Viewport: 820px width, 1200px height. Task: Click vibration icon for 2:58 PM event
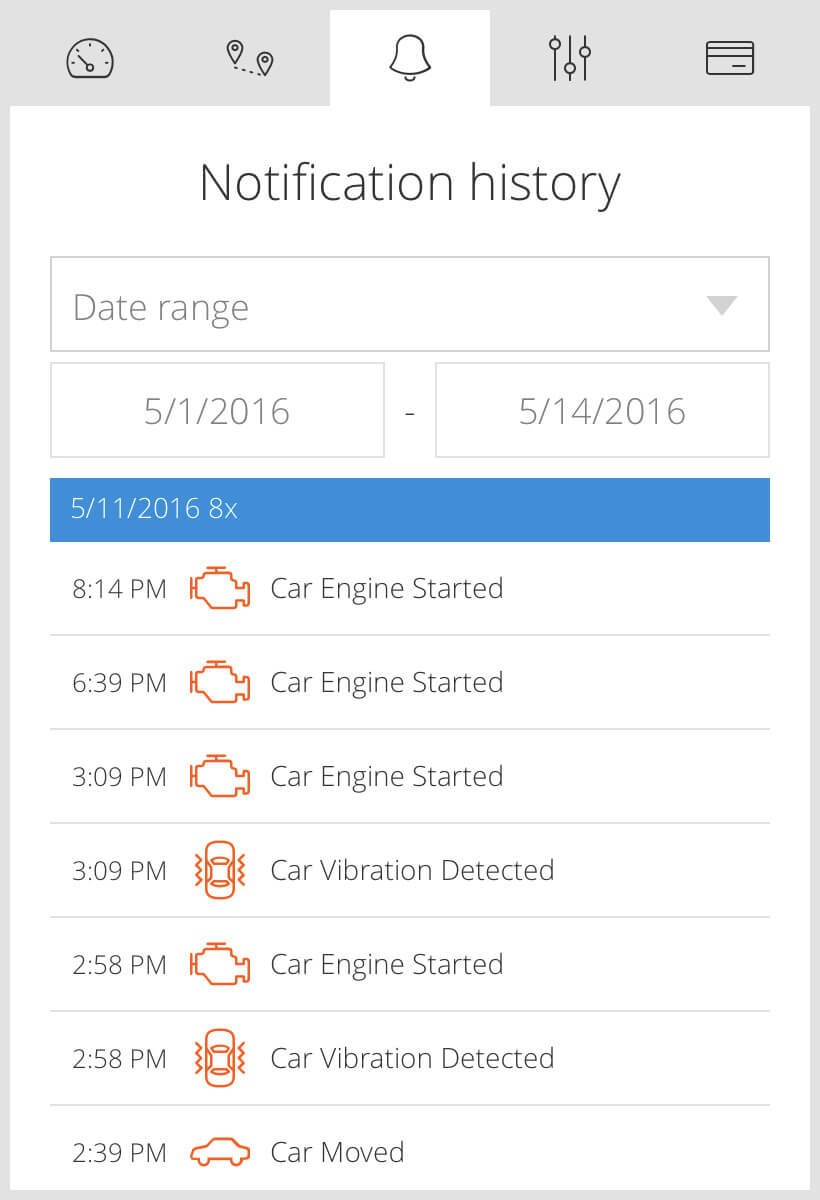219,1058
